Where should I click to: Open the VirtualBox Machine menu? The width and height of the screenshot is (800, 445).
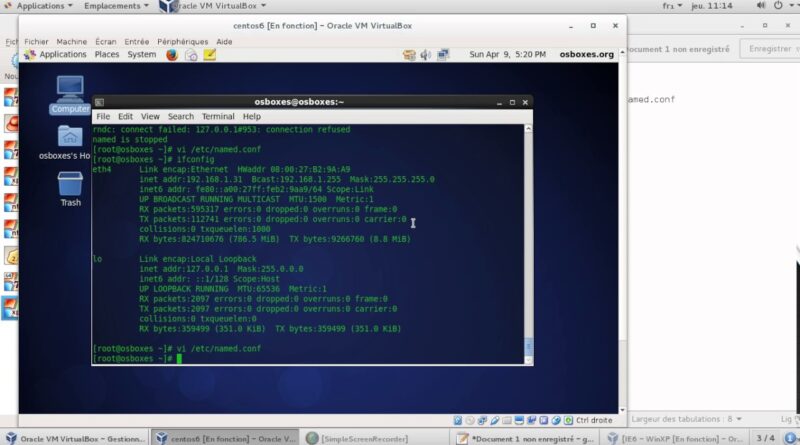71,41
